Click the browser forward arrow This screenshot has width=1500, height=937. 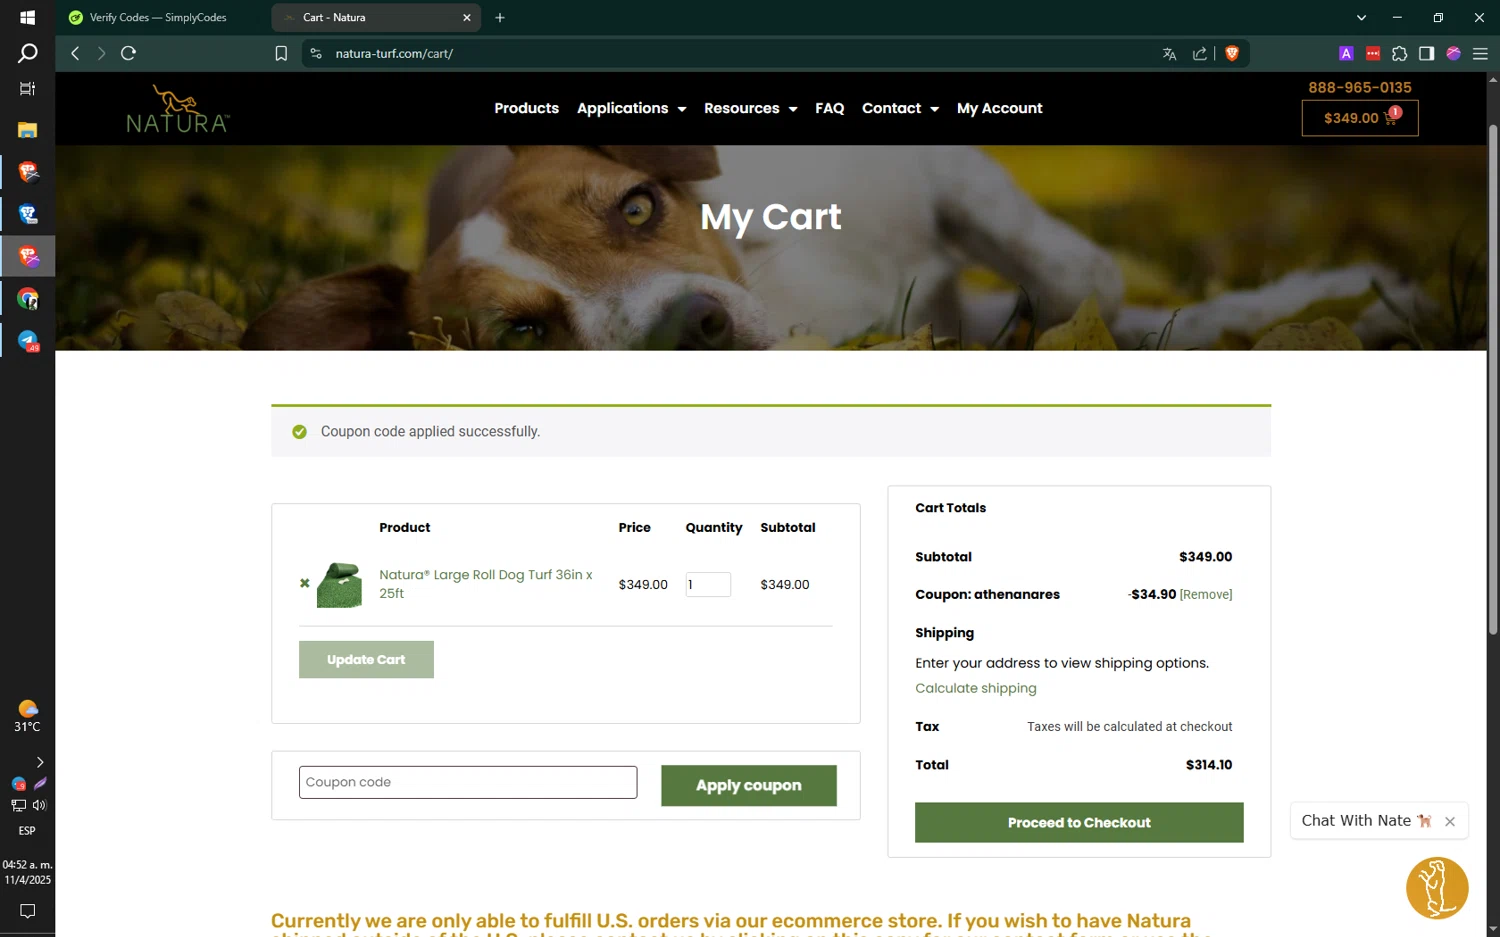[x=101, y=53]
